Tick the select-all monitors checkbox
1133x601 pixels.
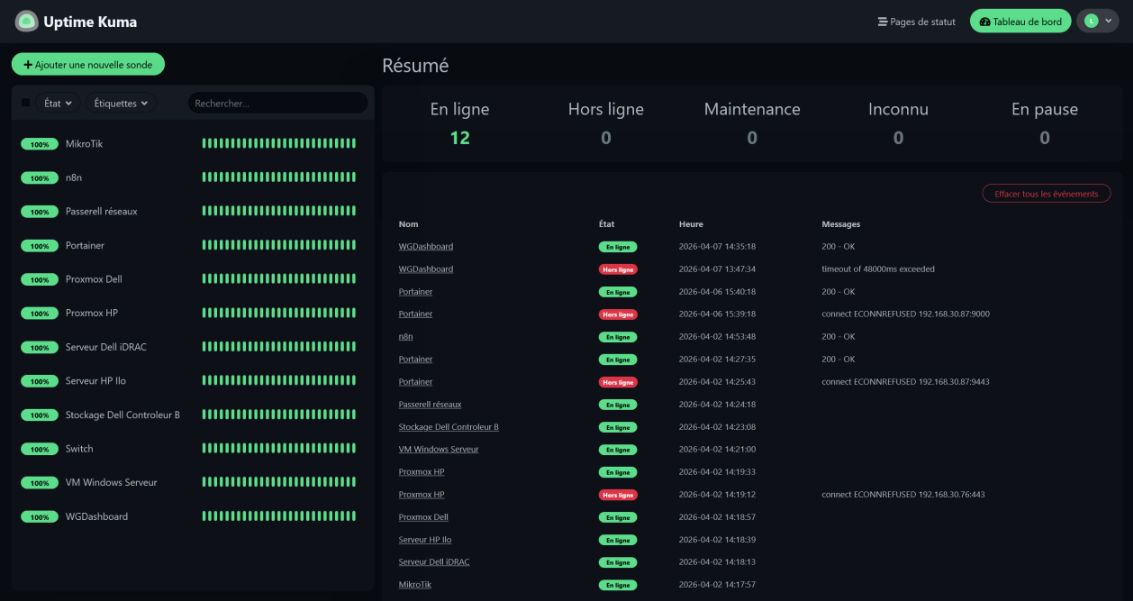[x=25, y=103]
